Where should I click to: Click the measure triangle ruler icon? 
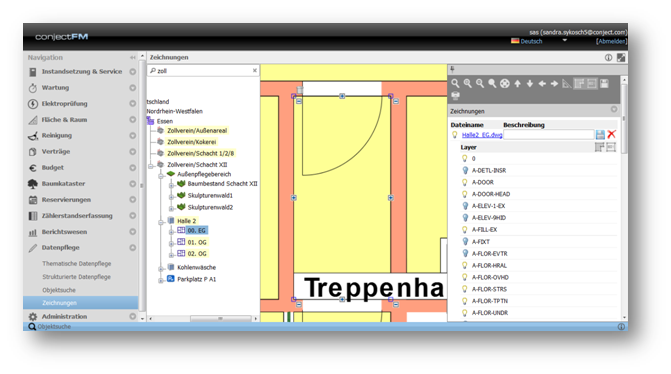coord(567,84)
